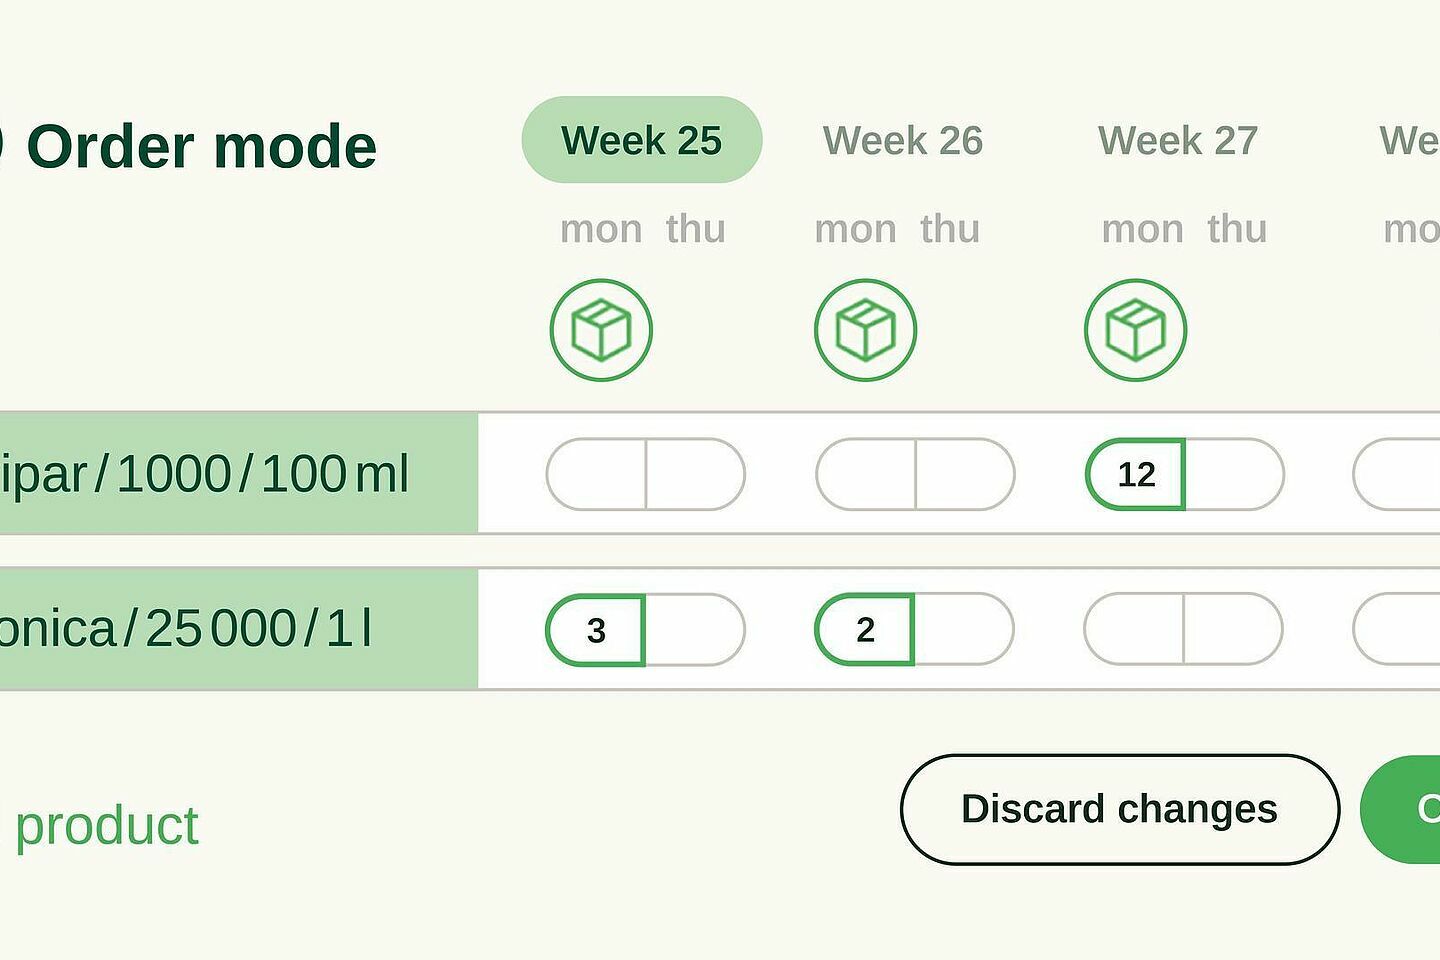Select Week 27 Thursday field for 1000/100 ml
Screen dimensions: 1440x960
[1235, 474]
